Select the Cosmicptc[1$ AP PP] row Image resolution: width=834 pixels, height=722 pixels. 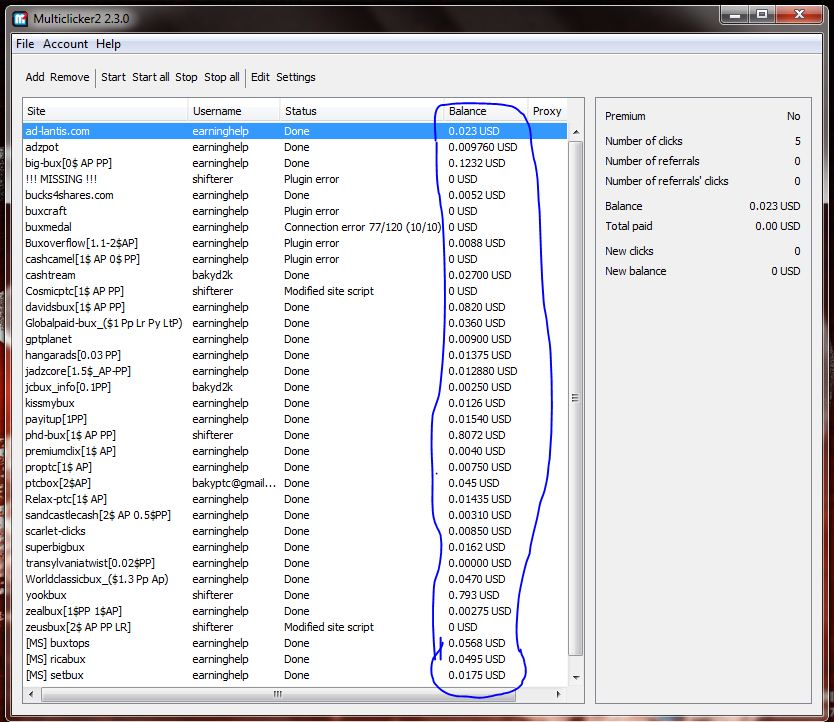click(295, 291)
